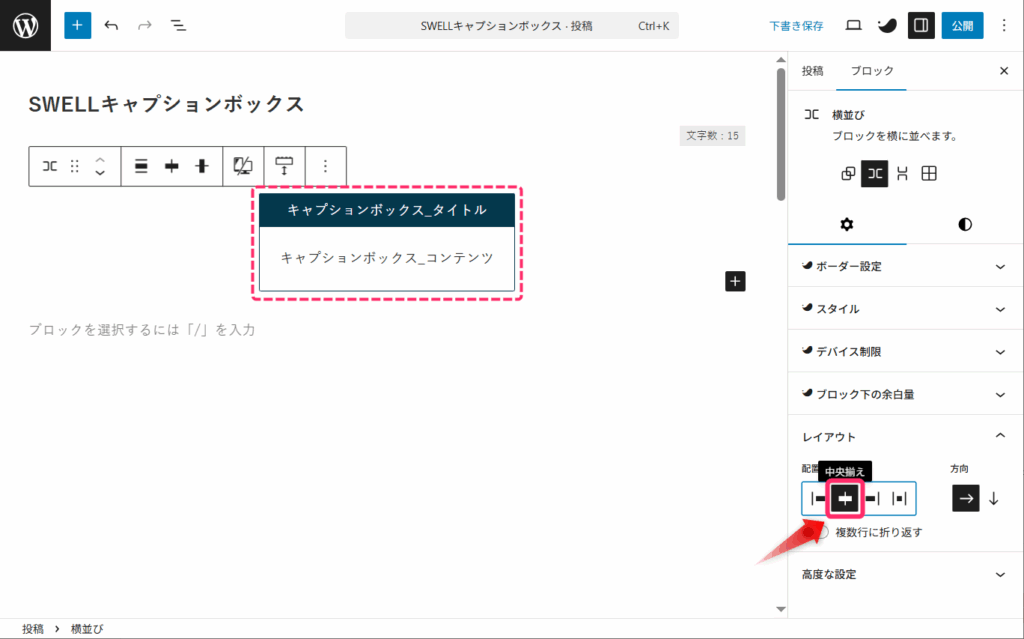Toggle the settings sidebar panel icon

click(921, 25)
